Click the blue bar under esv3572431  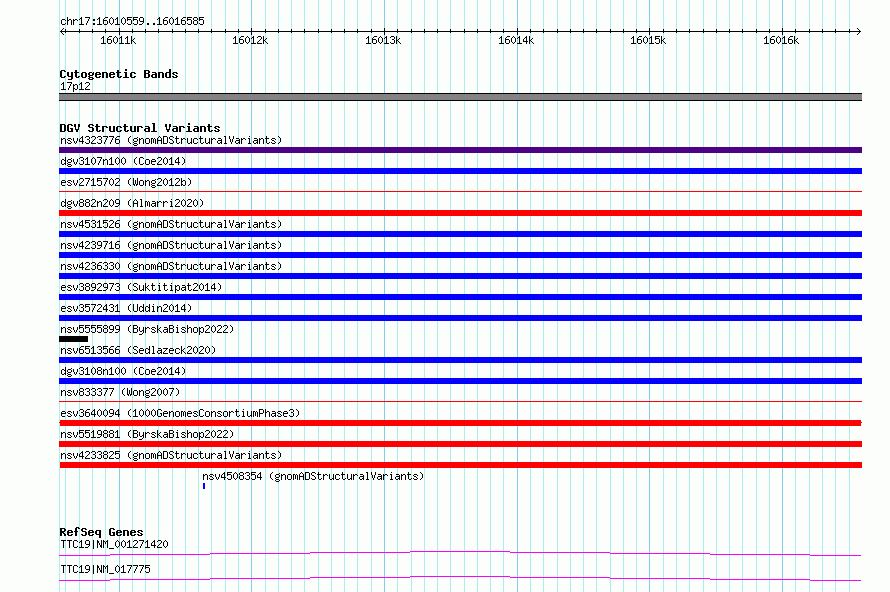click(x=460, y=318)
